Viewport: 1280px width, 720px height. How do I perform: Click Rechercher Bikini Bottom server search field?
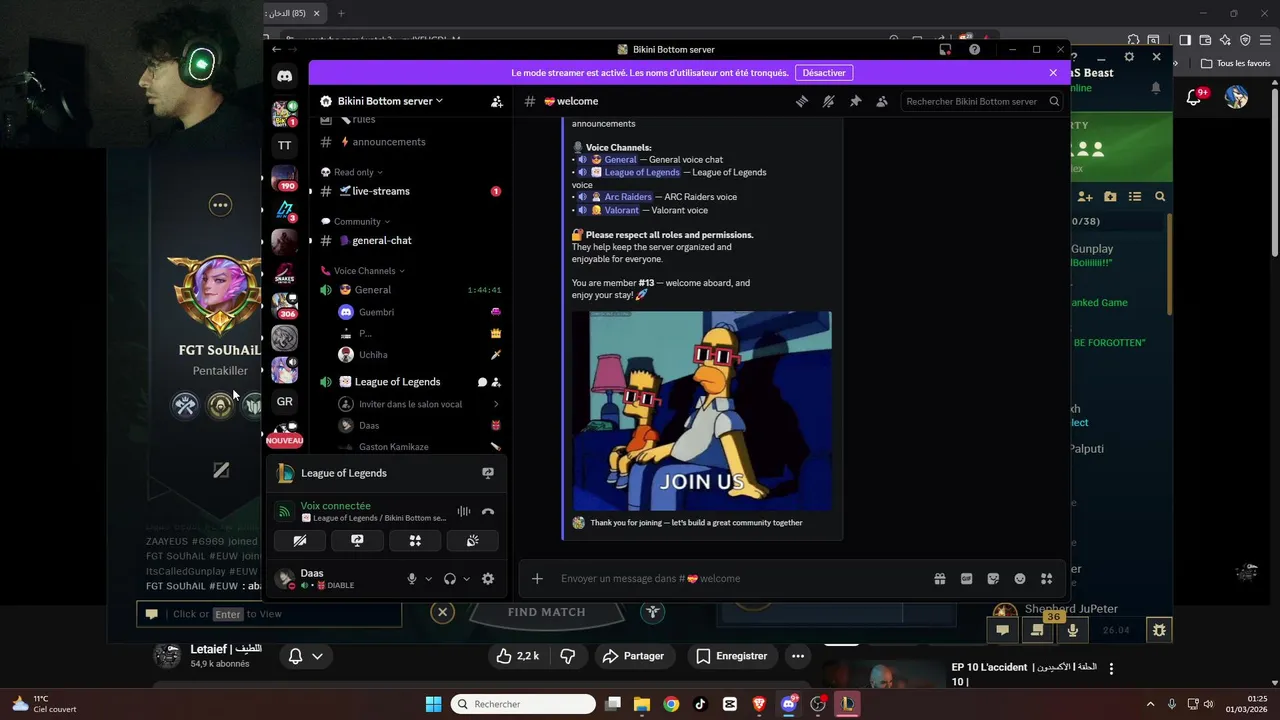tap(981, 101)
